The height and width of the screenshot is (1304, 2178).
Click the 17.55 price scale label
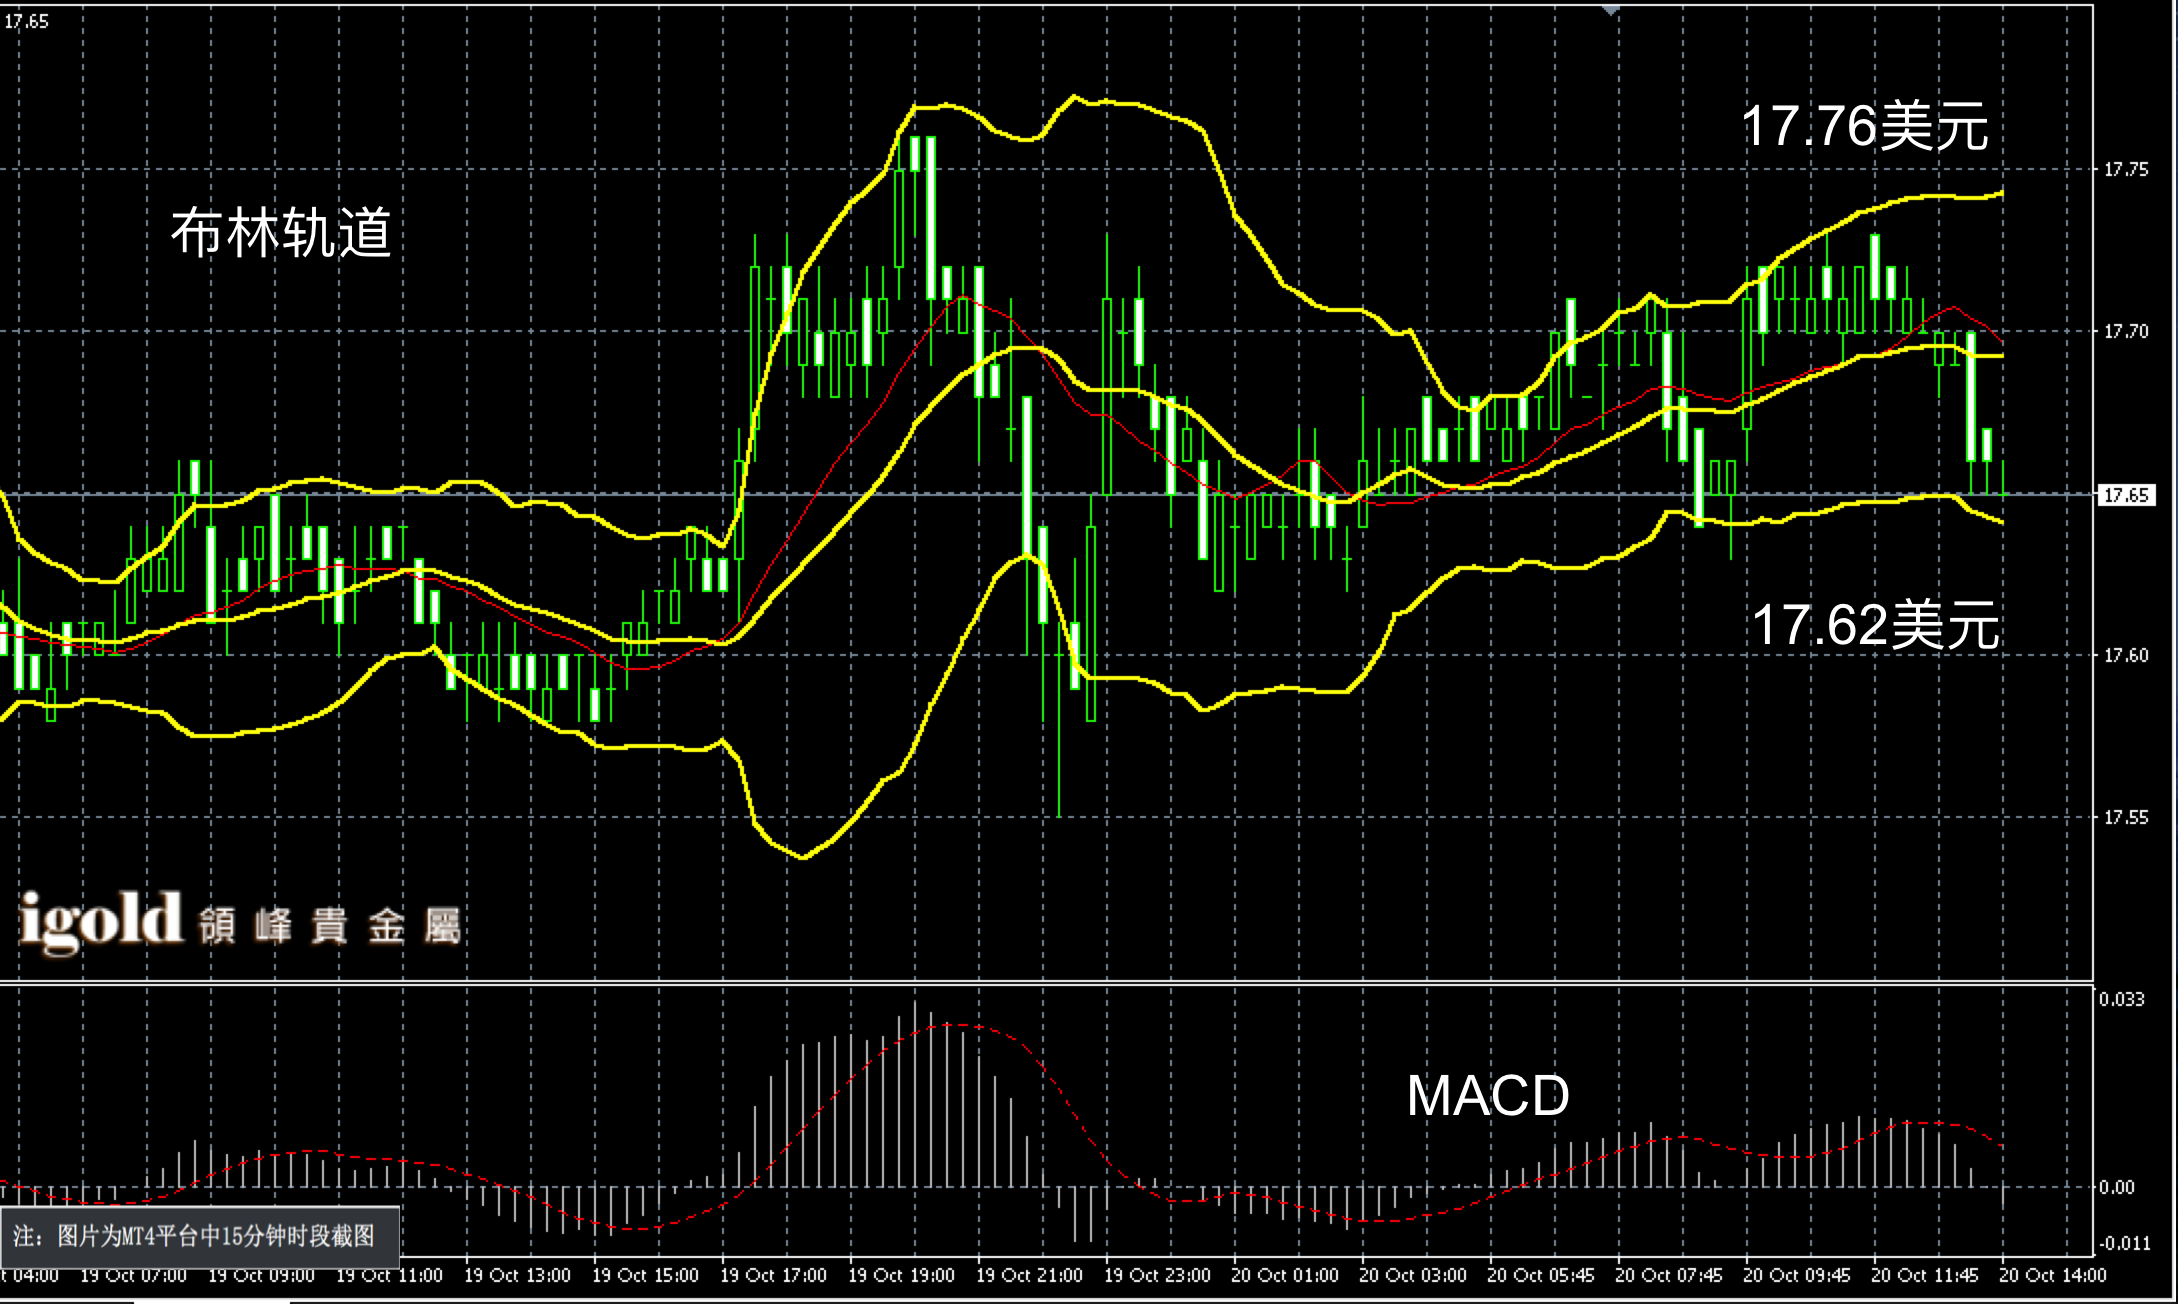click(2125, 818)
